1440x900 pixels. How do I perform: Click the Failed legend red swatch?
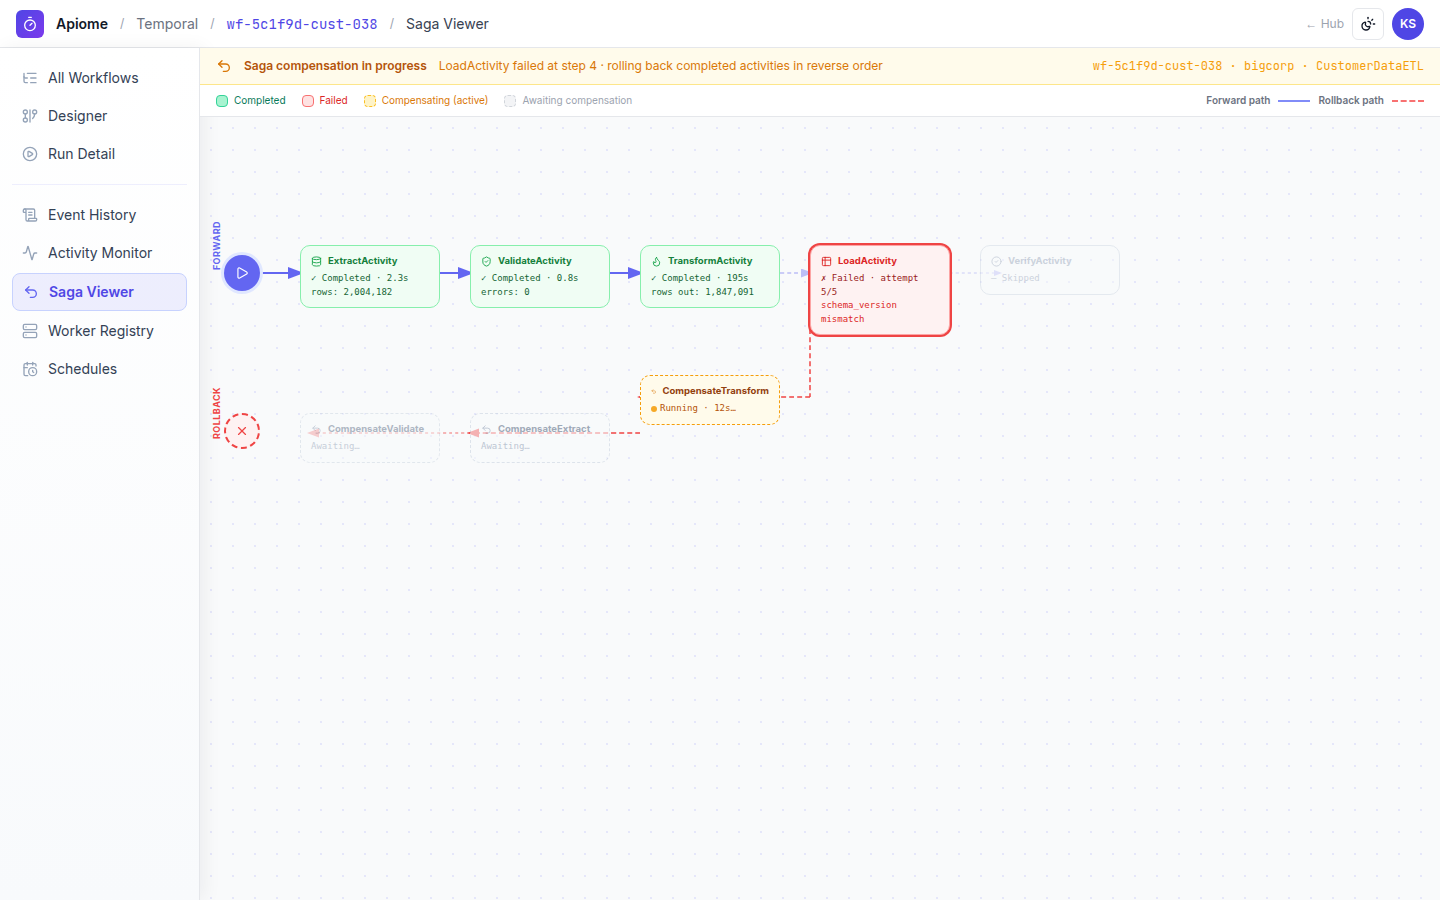point(308,101)
